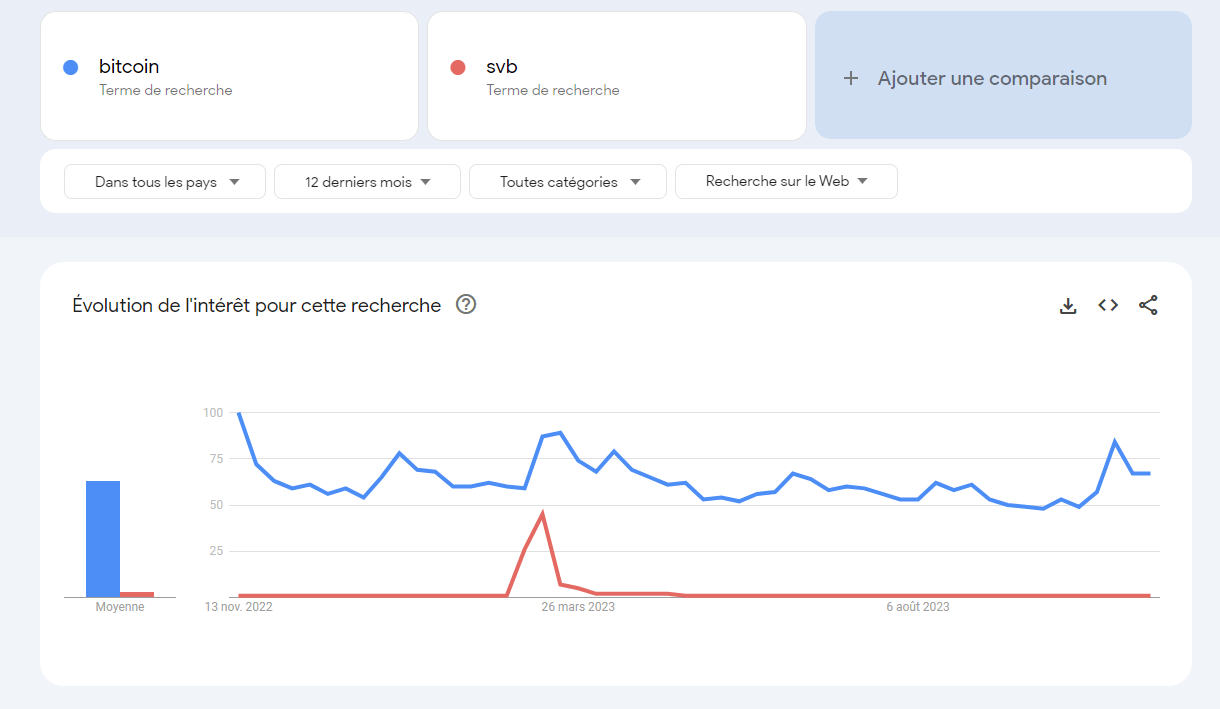Select the Ajouter une comparaison button
Image resolution: width=1220 pixels, height=709 pixels.
tap(1003, 75)
